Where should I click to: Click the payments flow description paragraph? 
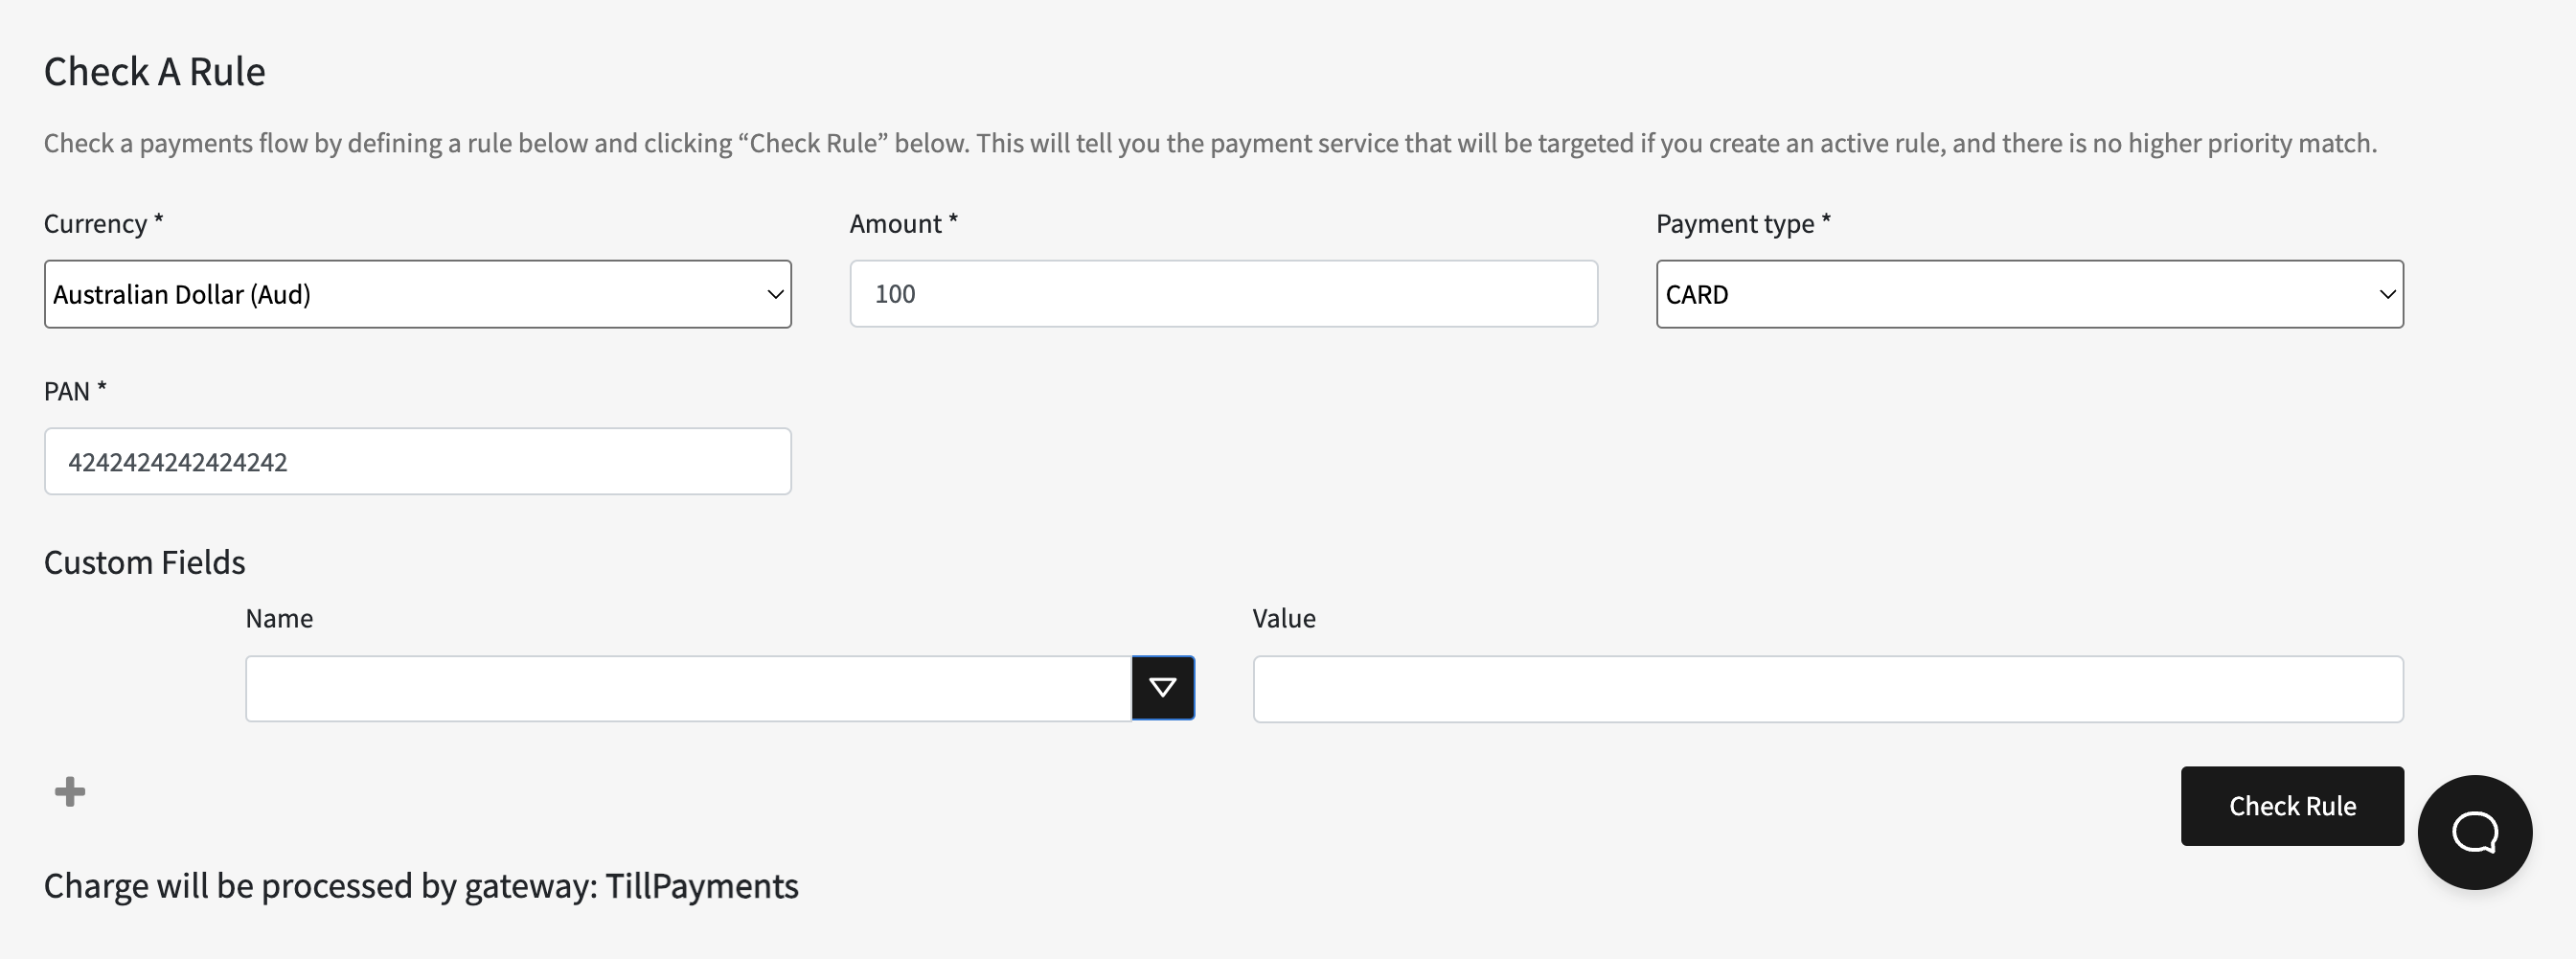[x=1210, y=143]
